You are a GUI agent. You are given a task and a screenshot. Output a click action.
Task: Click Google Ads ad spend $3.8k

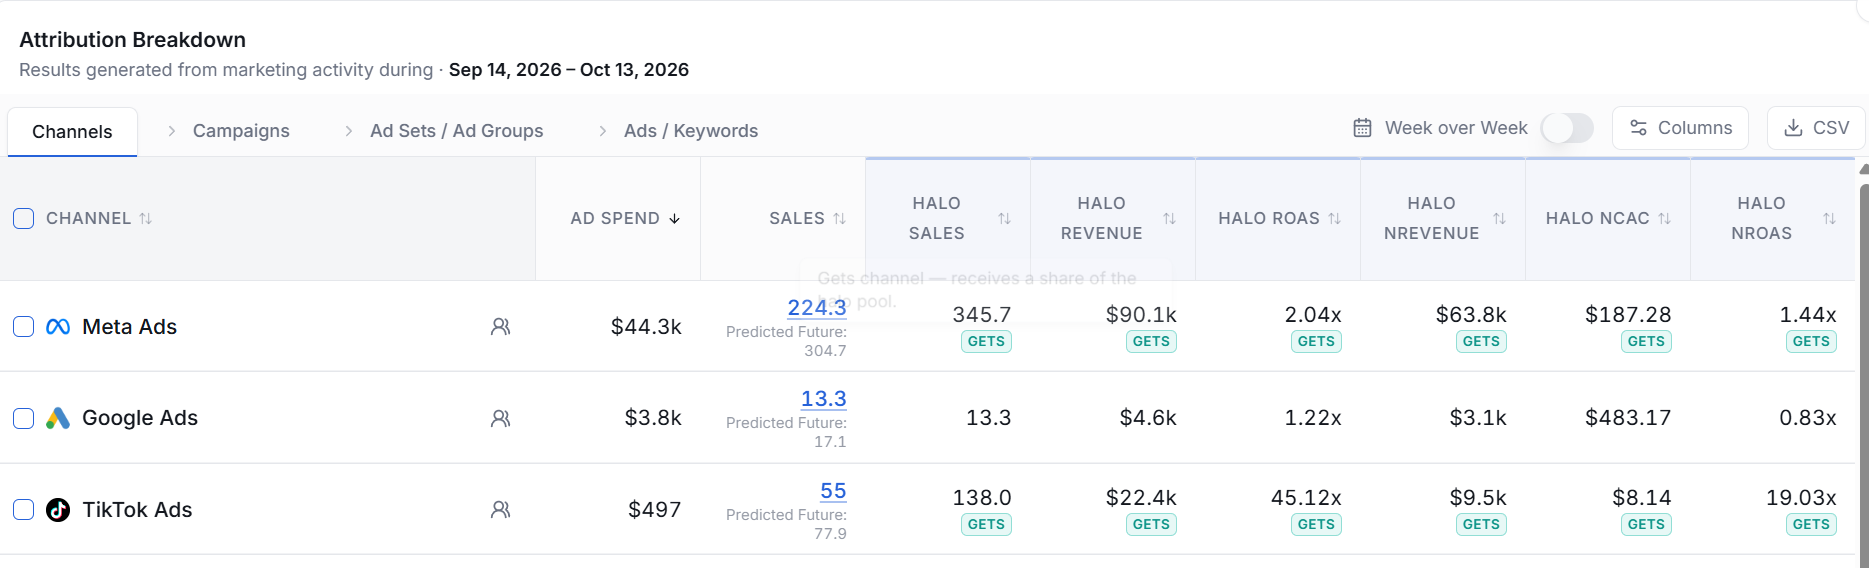click(x=653, y=418)
